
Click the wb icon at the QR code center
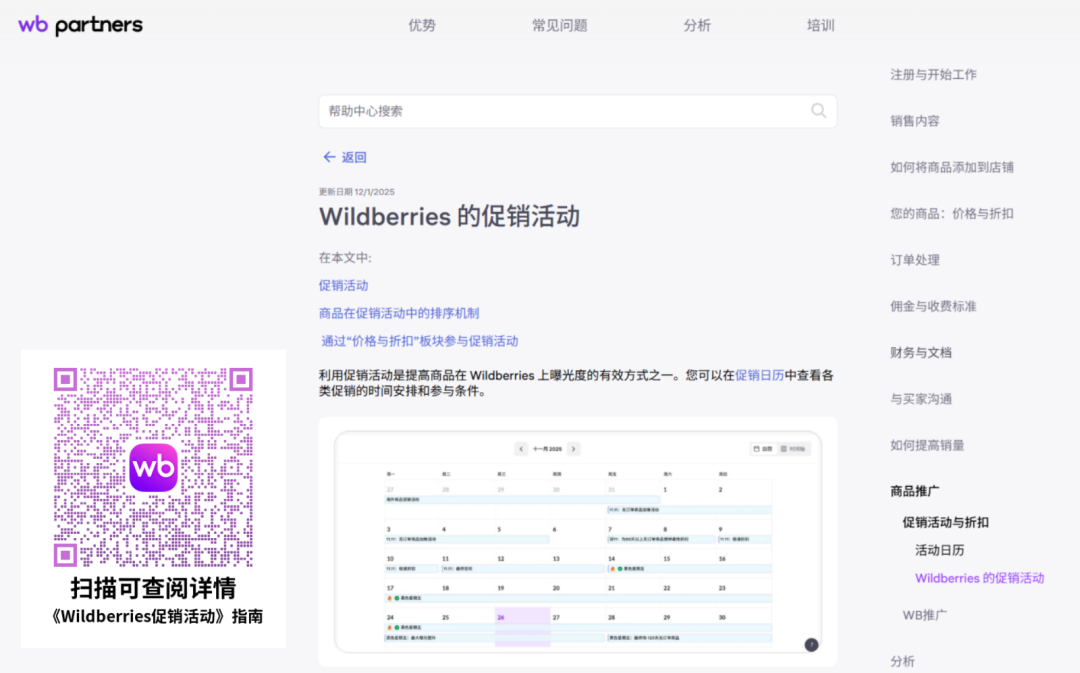[x=152, y=467]
